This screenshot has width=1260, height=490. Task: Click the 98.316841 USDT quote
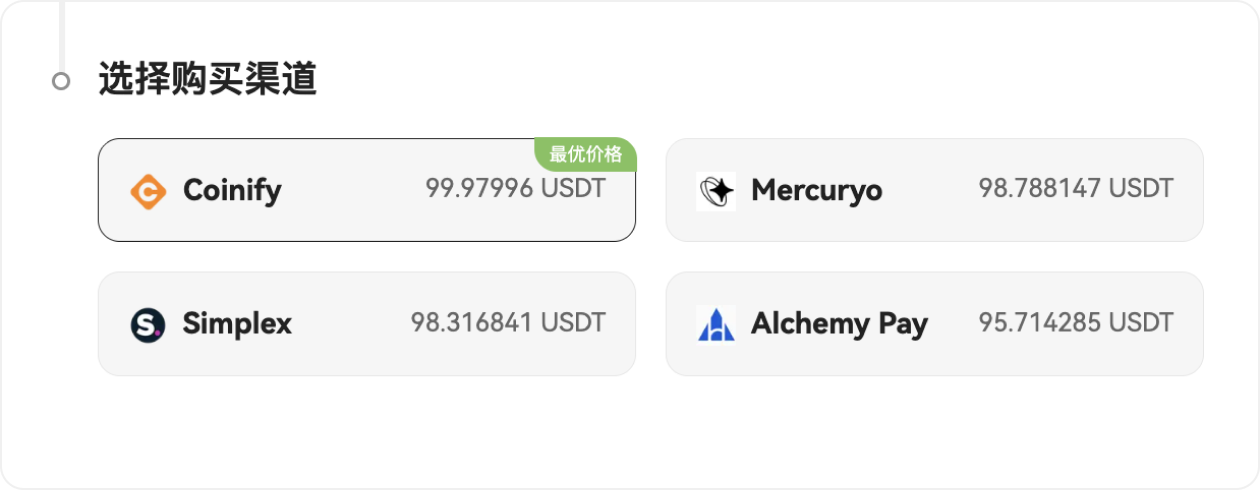(x=508, y=322)
